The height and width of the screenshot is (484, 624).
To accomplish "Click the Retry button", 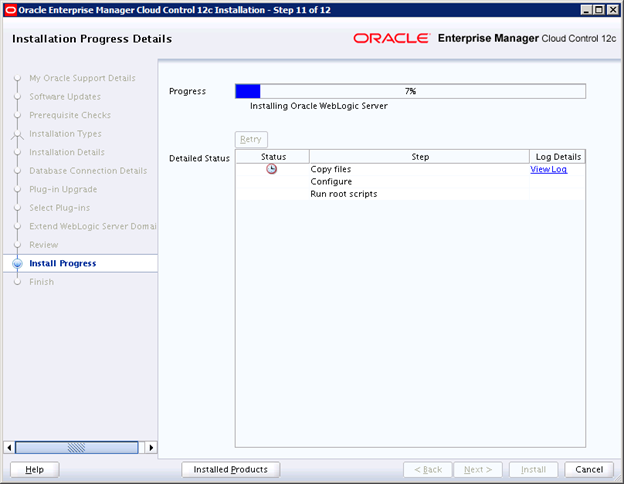I will [251, 139].
